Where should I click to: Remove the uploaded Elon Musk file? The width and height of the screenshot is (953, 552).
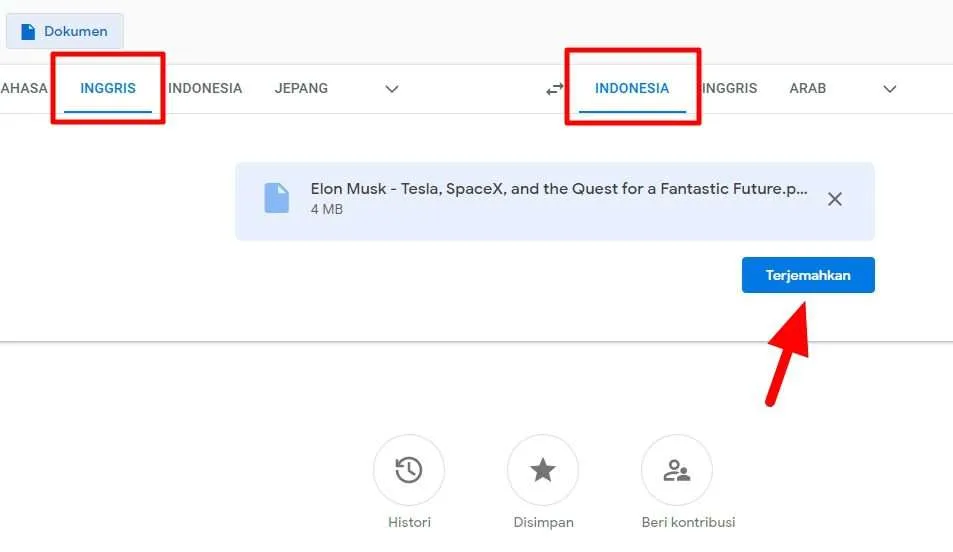(834, 199)
